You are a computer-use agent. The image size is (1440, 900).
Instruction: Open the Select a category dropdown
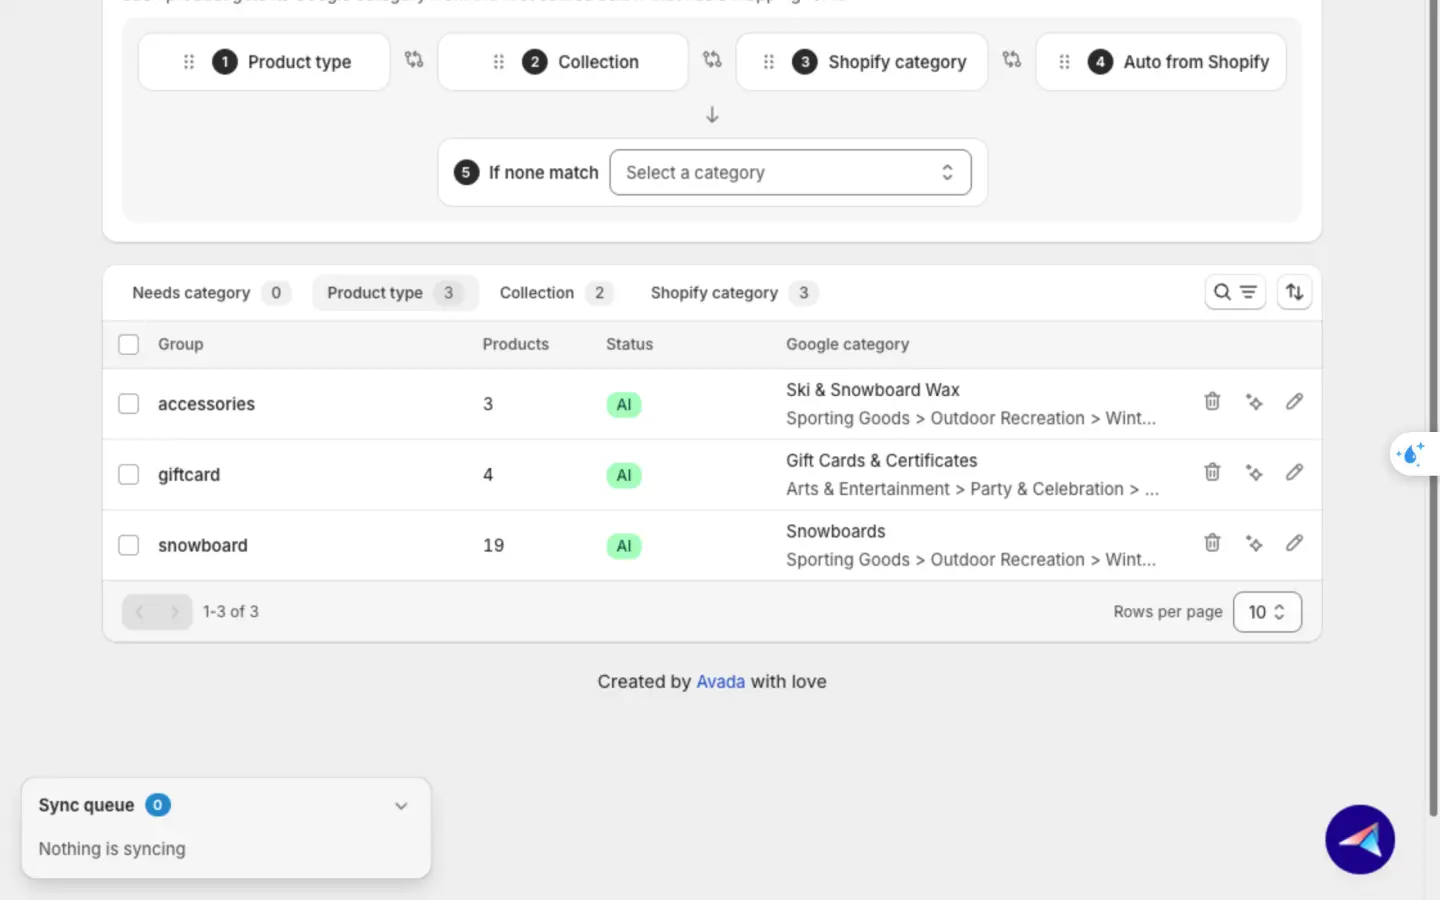[790, 172]
